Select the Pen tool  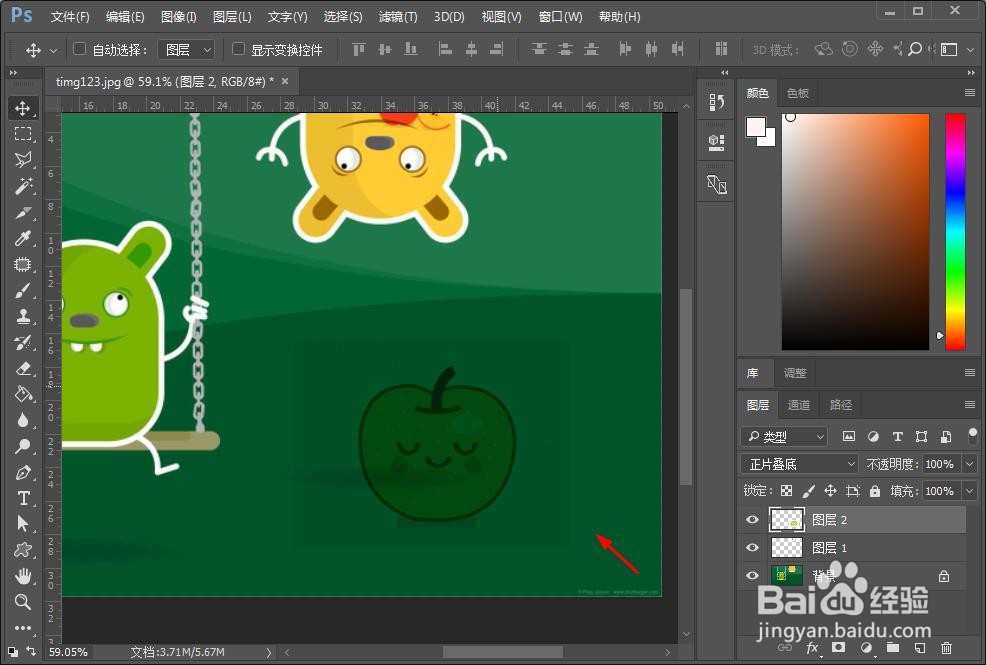tap(23, 472)
